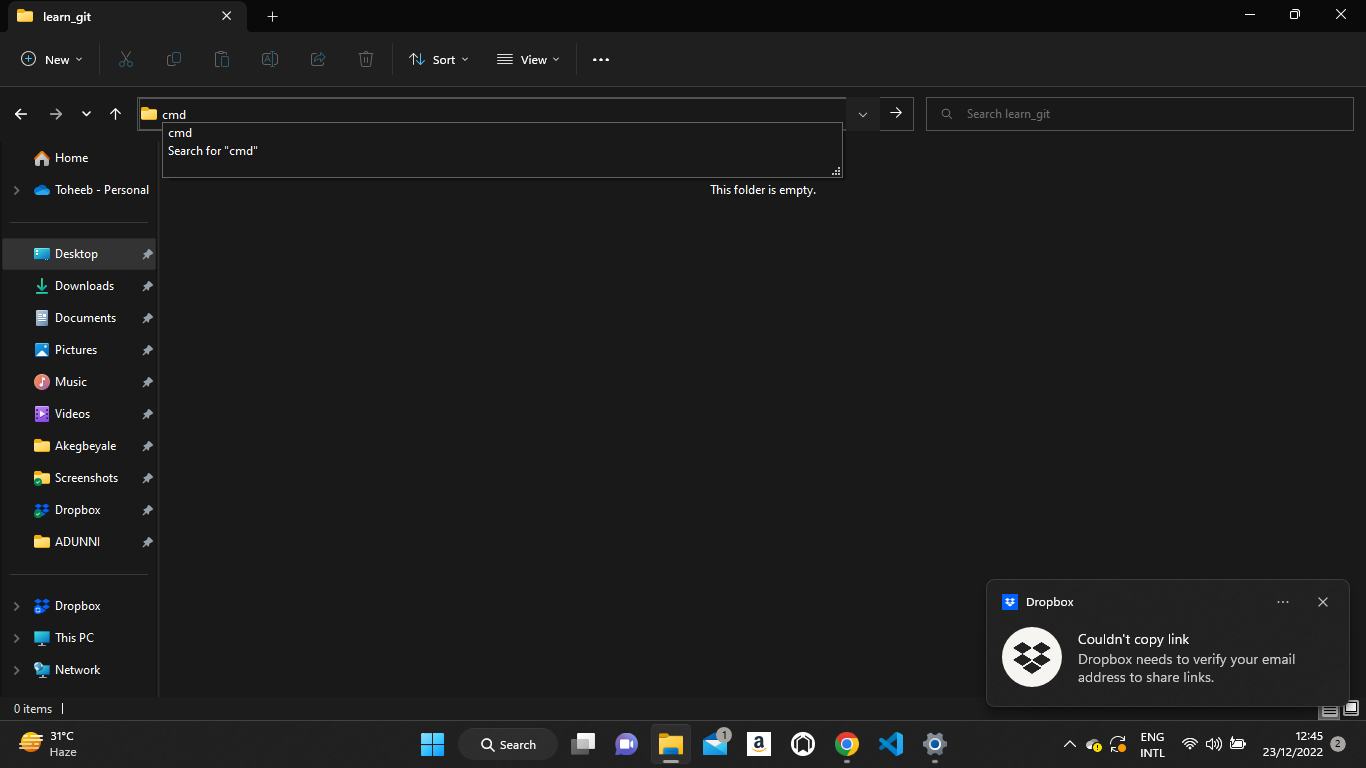The height and width of the screenshot is (768, 1366).
Task: Click the Cut scissors icon
Action: coord(126,60)
